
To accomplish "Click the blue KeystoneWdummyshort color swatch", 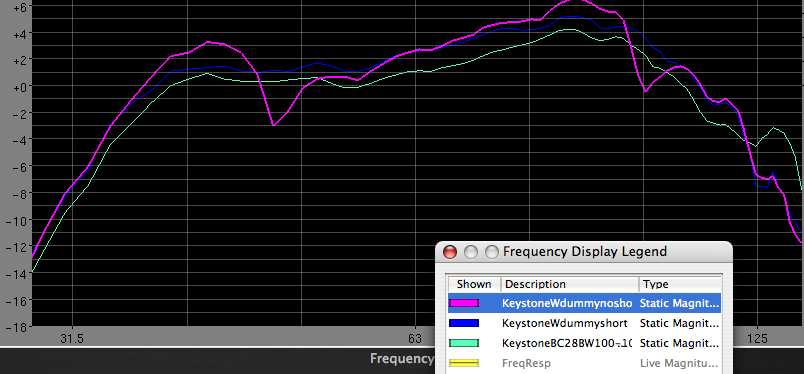I will click(464, 323).
